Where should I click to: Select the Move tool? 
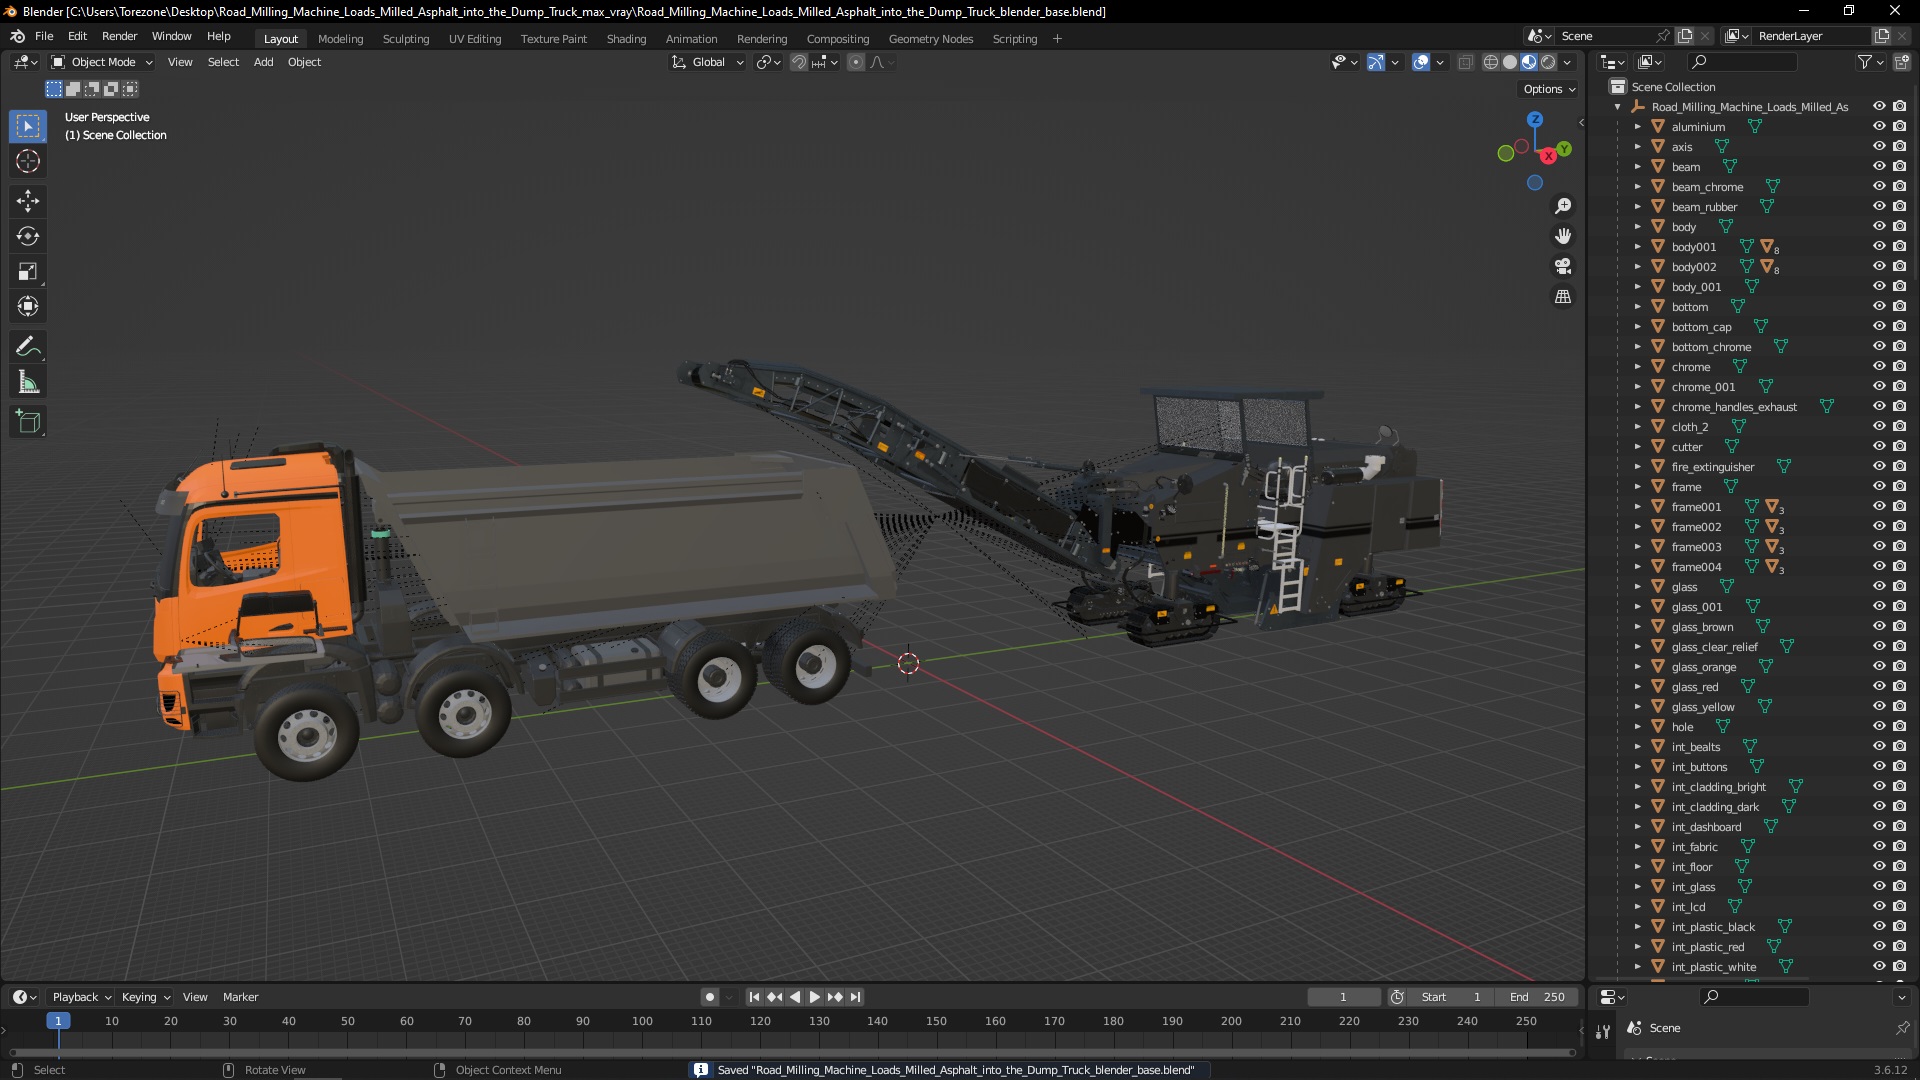click(x=28, y=201)
